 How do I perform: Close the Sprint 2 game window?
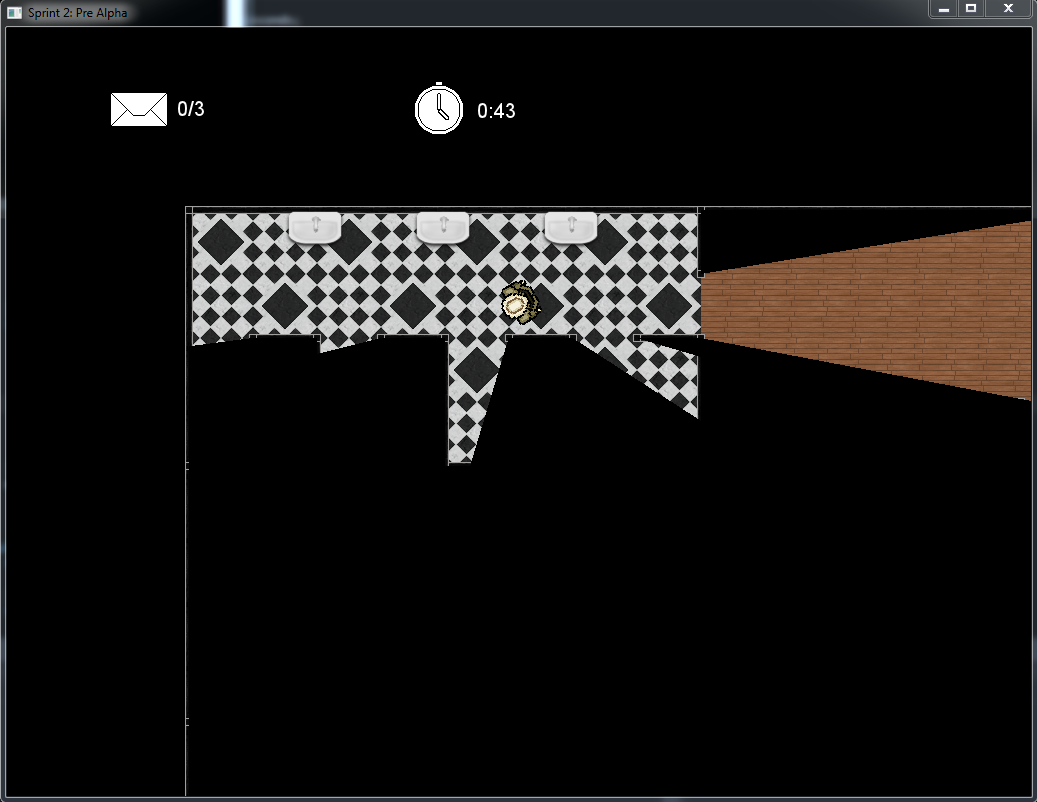click(1007, 9)
